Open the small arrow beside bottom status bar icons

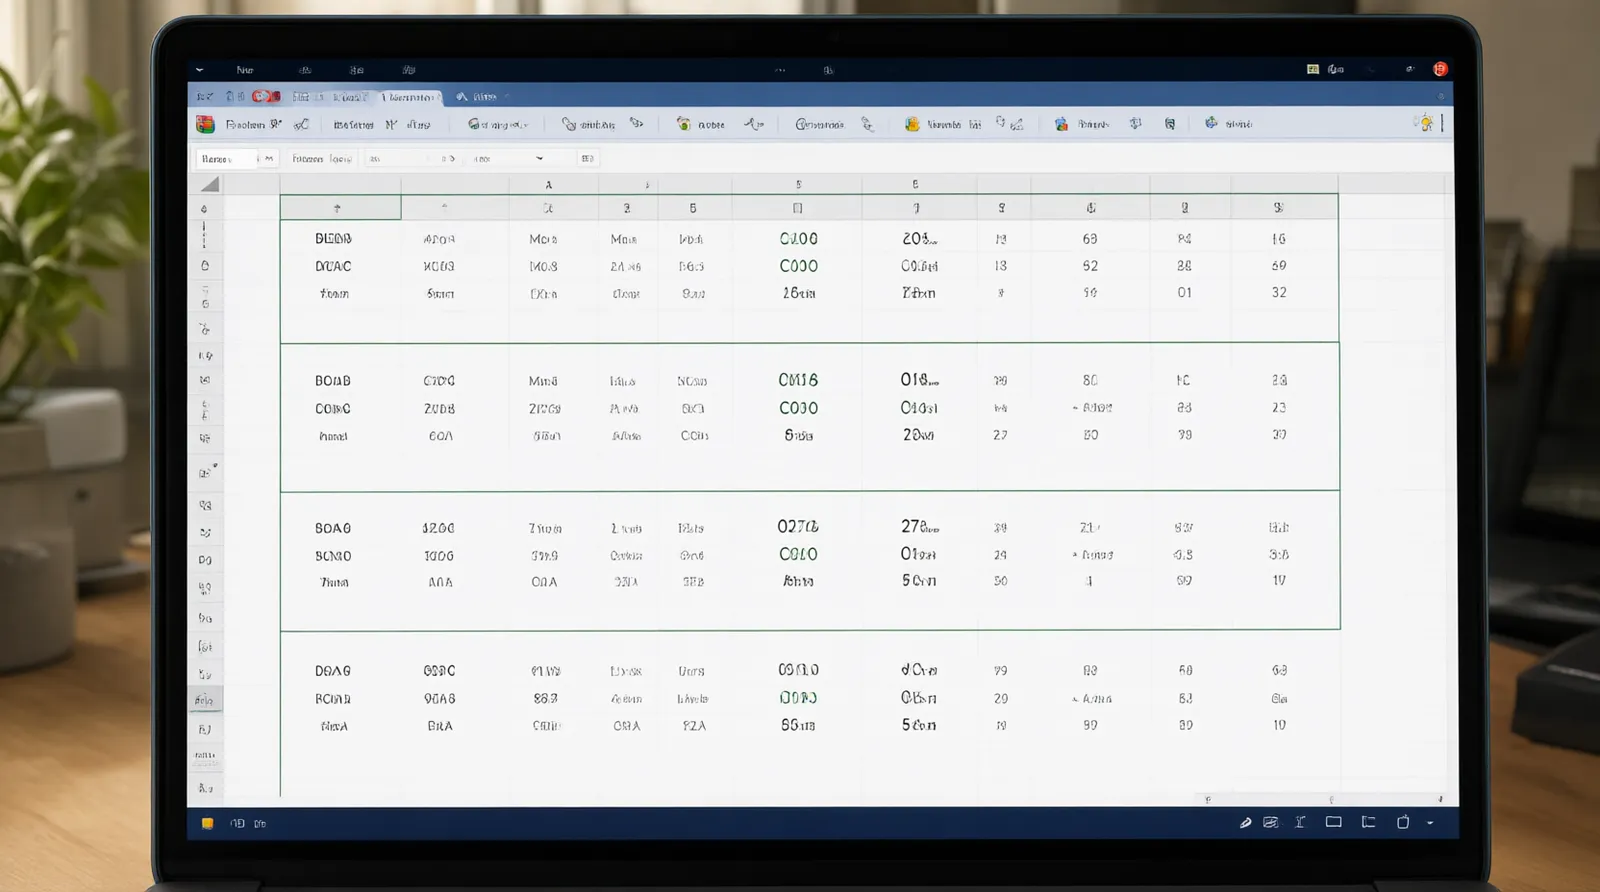click(x=1430, y=823)
